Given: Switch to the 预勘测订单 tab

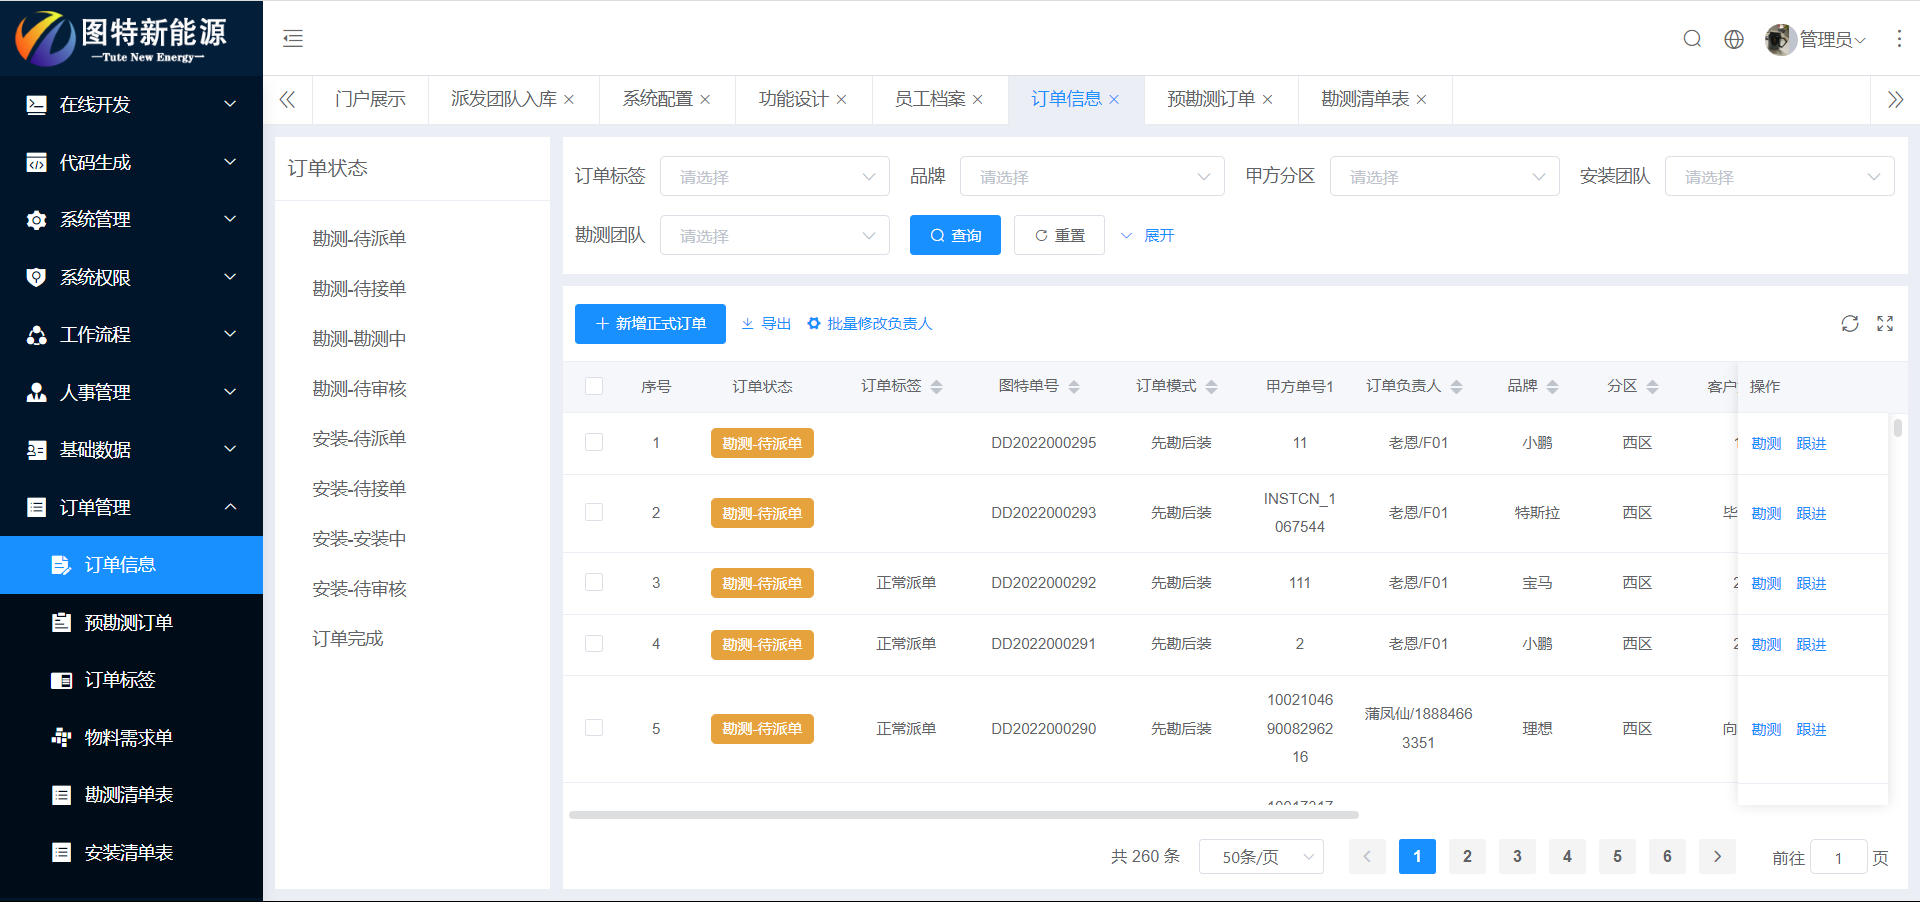Looking at the screenshot, I should pyautogui.click(x=1211, y=100).
